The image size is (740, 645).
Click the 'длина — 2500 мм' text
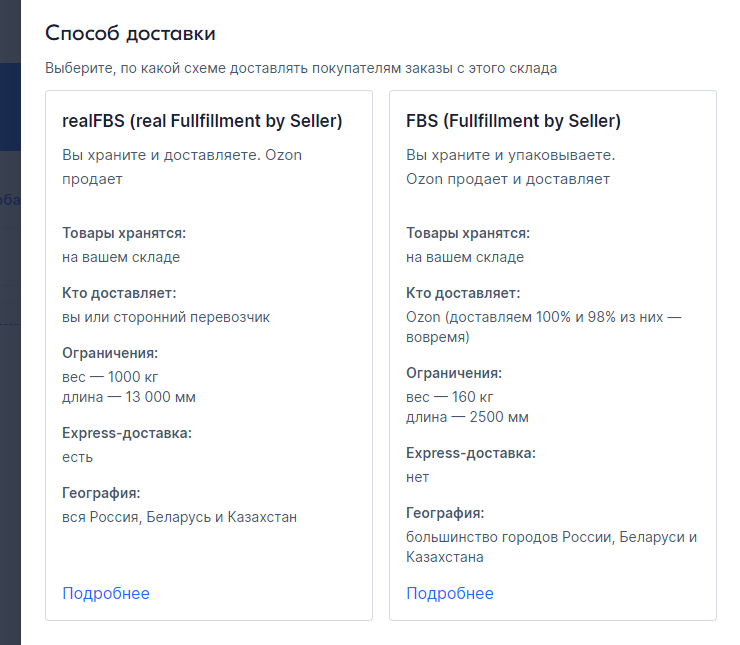point(467,417)
